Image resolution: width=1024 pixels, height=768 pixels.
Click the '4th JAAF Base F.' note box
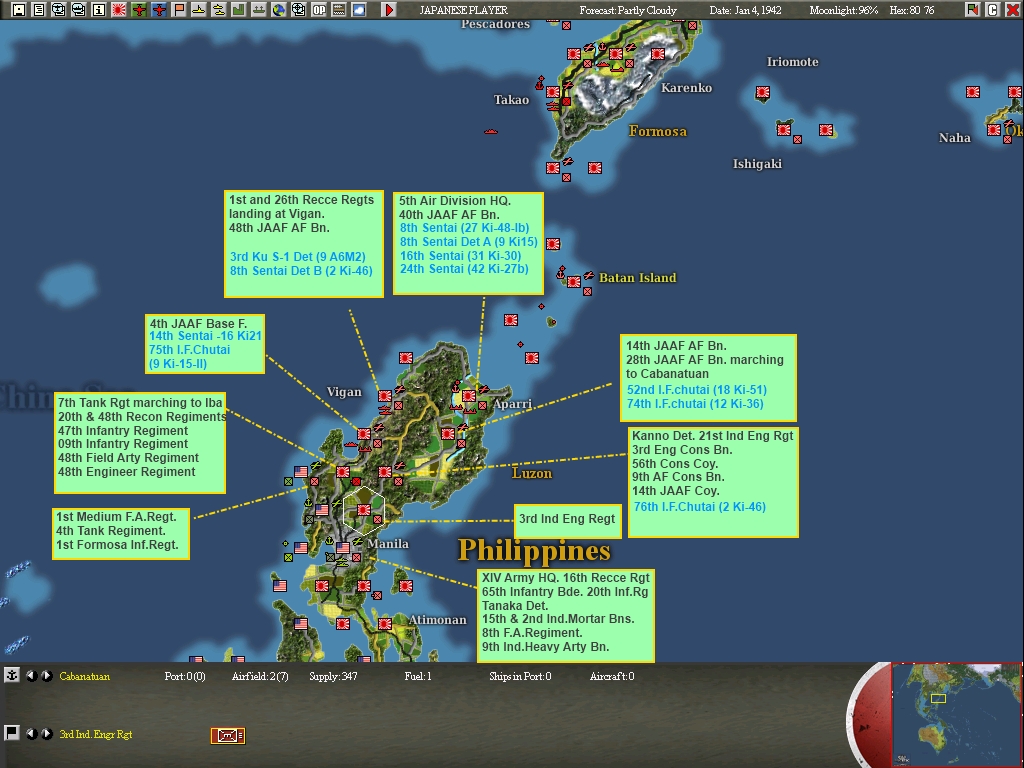pos(205,344)
